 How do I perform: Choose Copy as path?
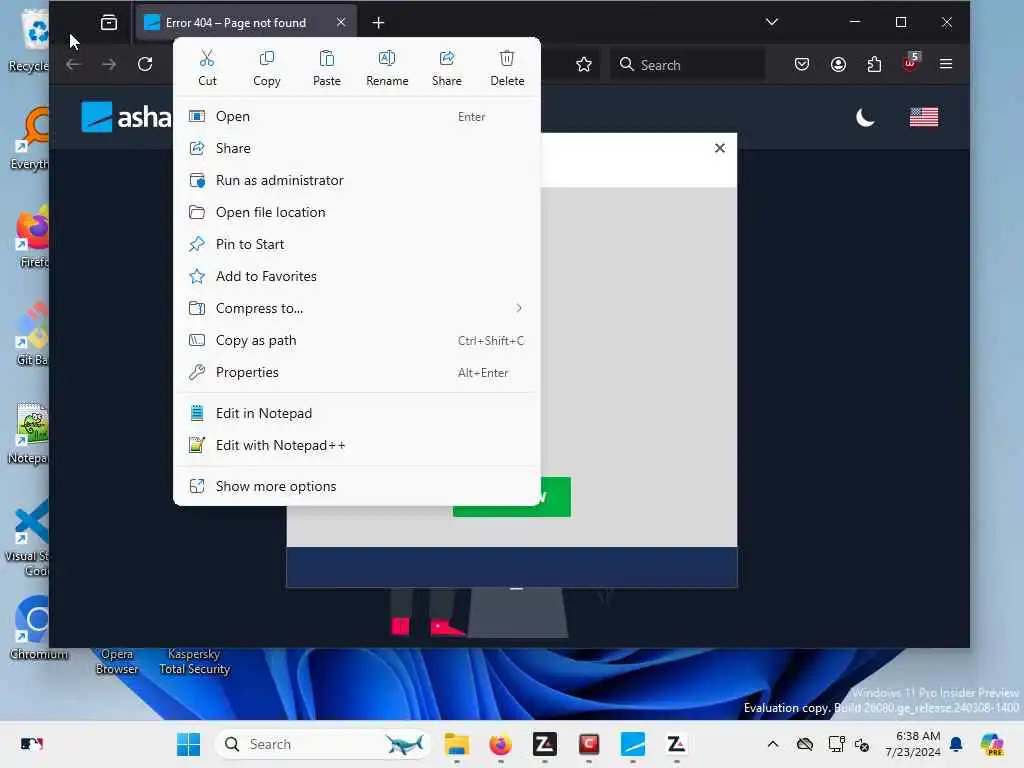tap(357, 340)
